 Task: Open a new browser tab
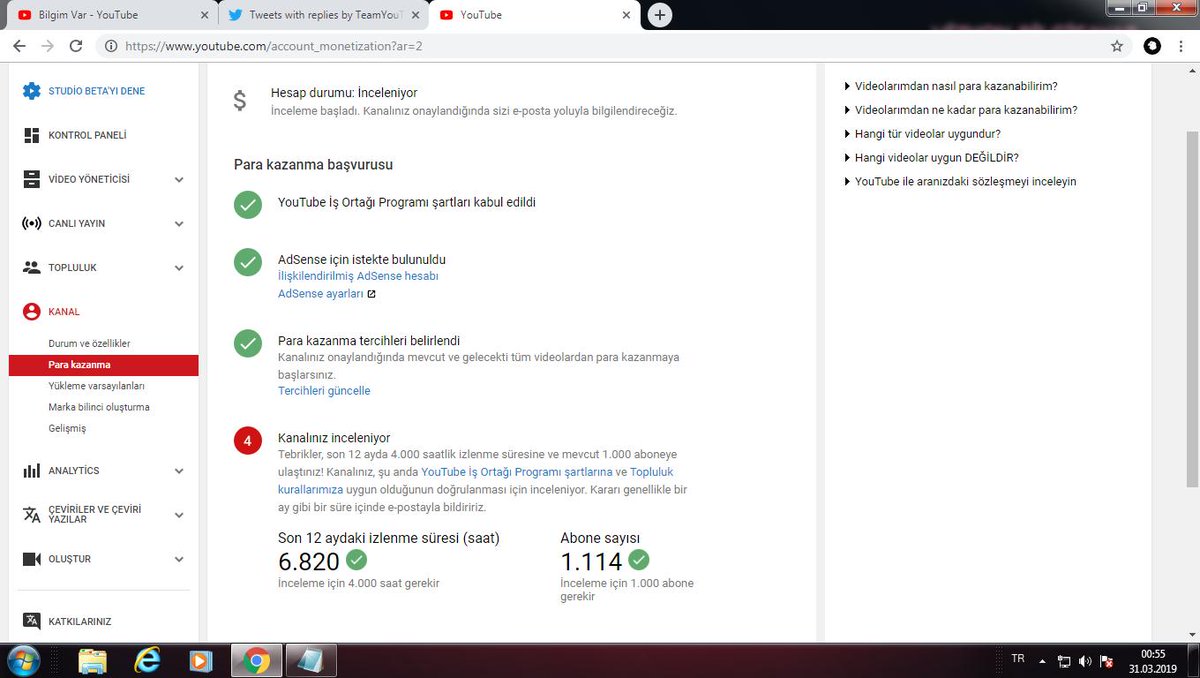pos(659,15)
